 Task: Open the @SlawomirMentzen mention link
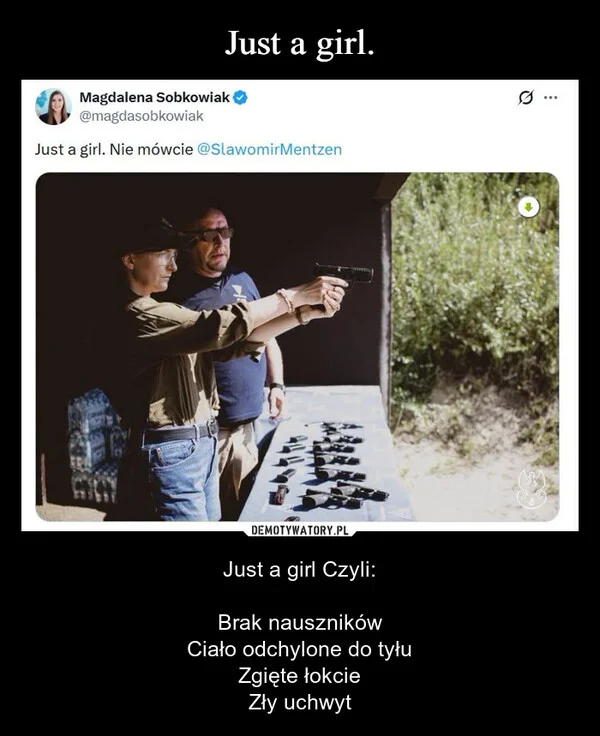[269, 149]
